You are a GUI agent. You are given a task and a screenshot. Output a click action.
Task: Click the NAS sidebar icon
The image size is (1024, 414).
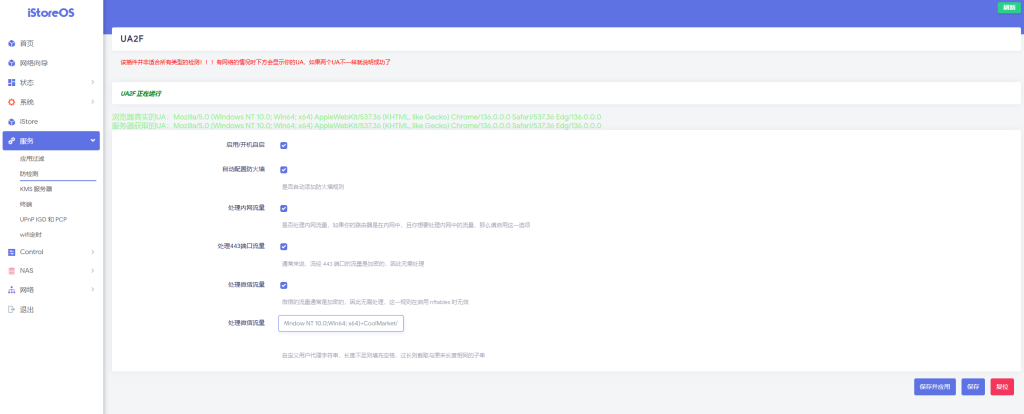[12, 270]
